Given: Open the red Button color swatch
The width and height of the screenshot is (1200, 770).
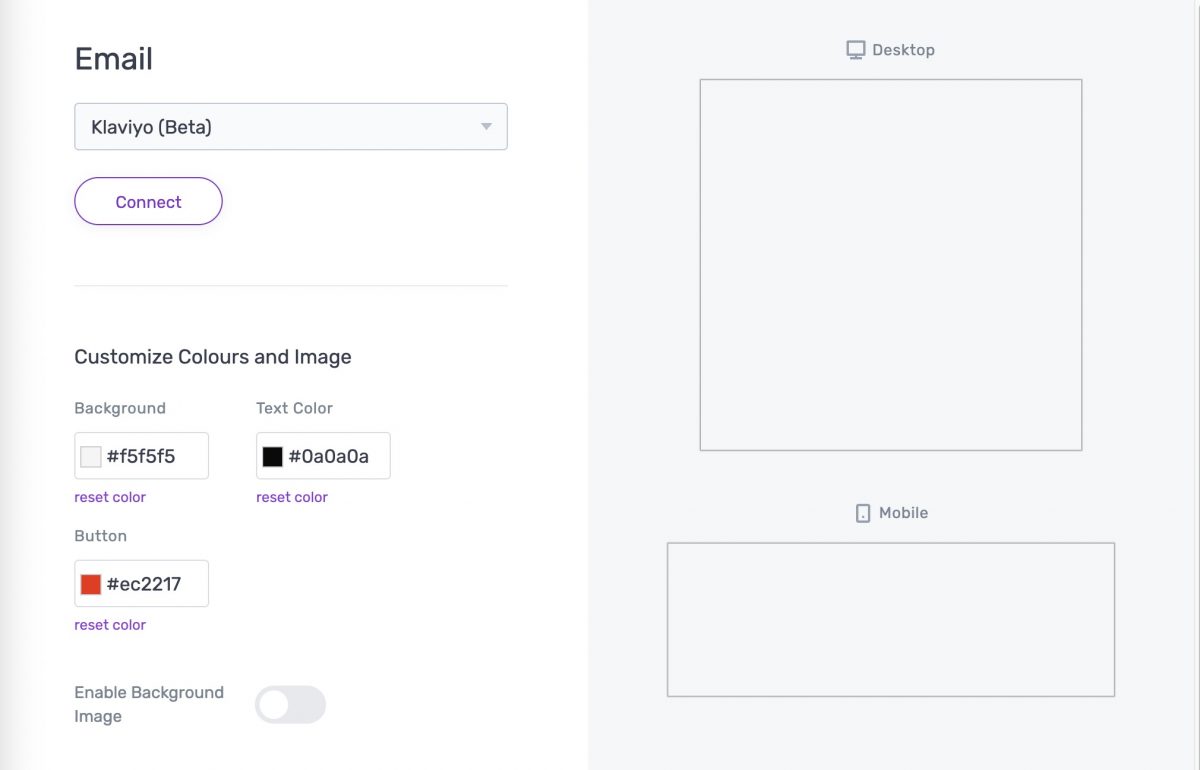Looking at the screenshot, I should [x=91, y=585].
